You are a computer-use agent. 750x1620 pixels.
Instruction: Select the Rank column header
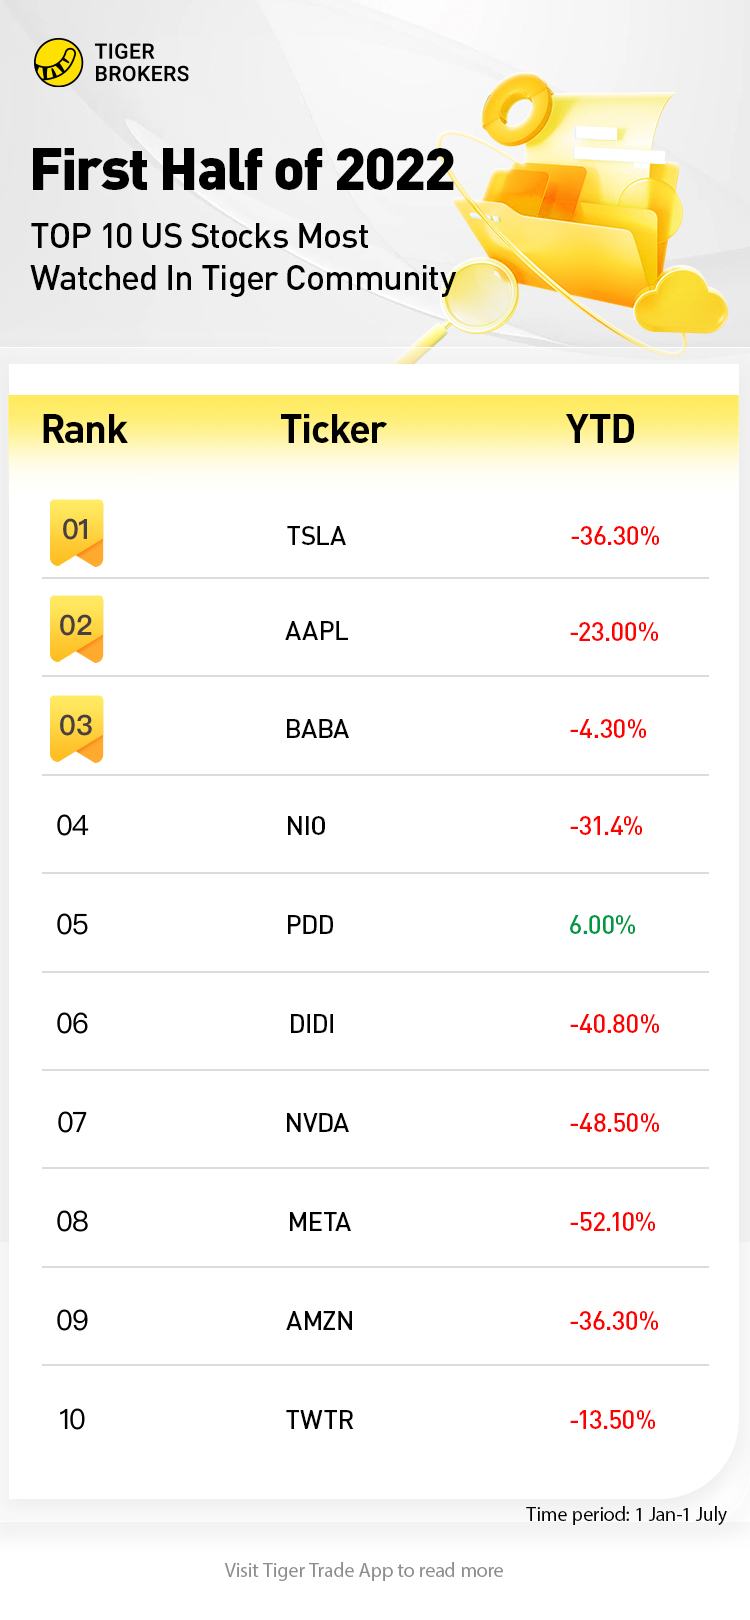point(84,430)
